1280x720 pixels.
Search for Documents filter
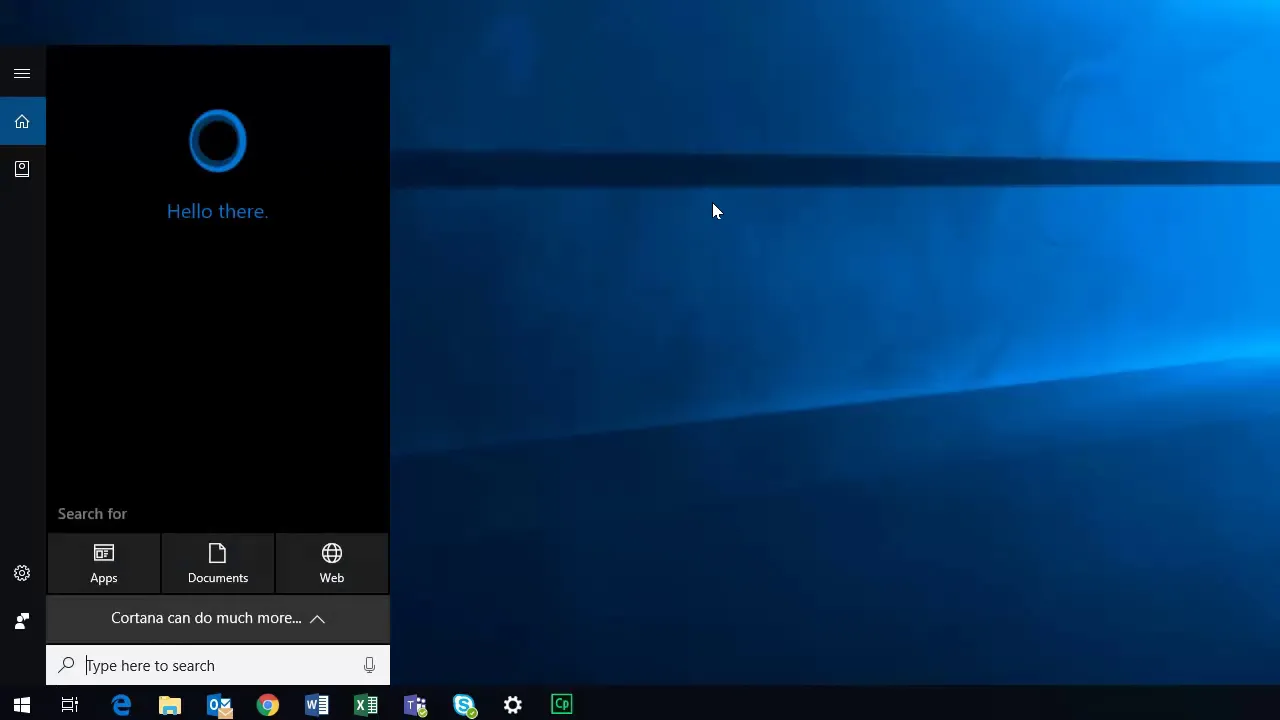coord(218,563)
